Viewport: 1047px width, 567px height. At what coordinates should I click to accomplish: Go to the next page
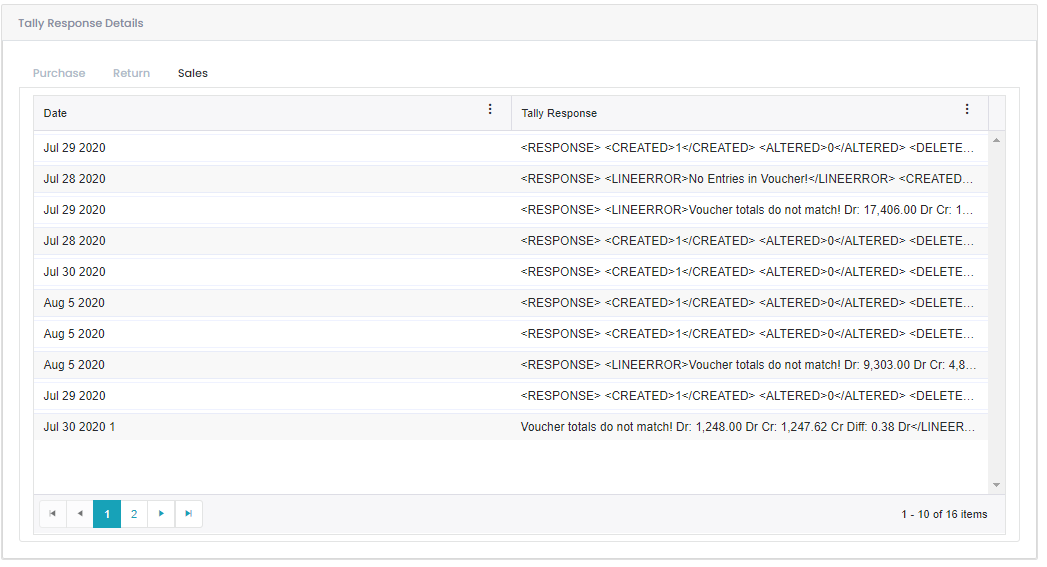(161, 514)
